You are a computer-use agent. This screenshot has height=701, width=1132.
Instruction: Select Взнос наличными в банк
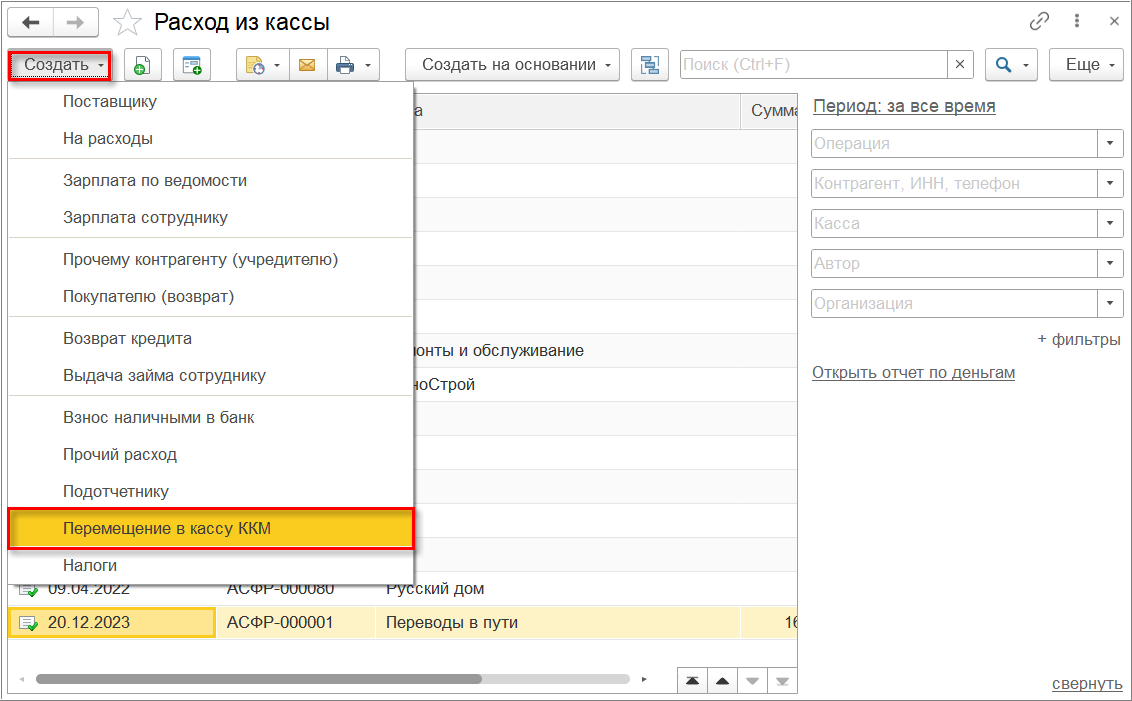(x=210, y=417)
